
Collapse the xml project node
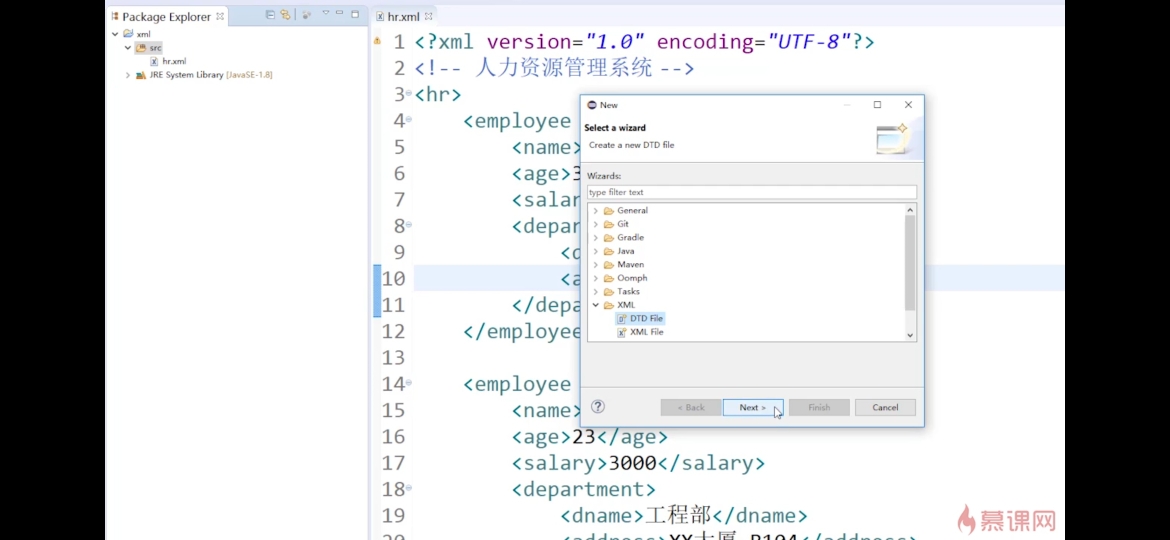[x=115, y=34]
